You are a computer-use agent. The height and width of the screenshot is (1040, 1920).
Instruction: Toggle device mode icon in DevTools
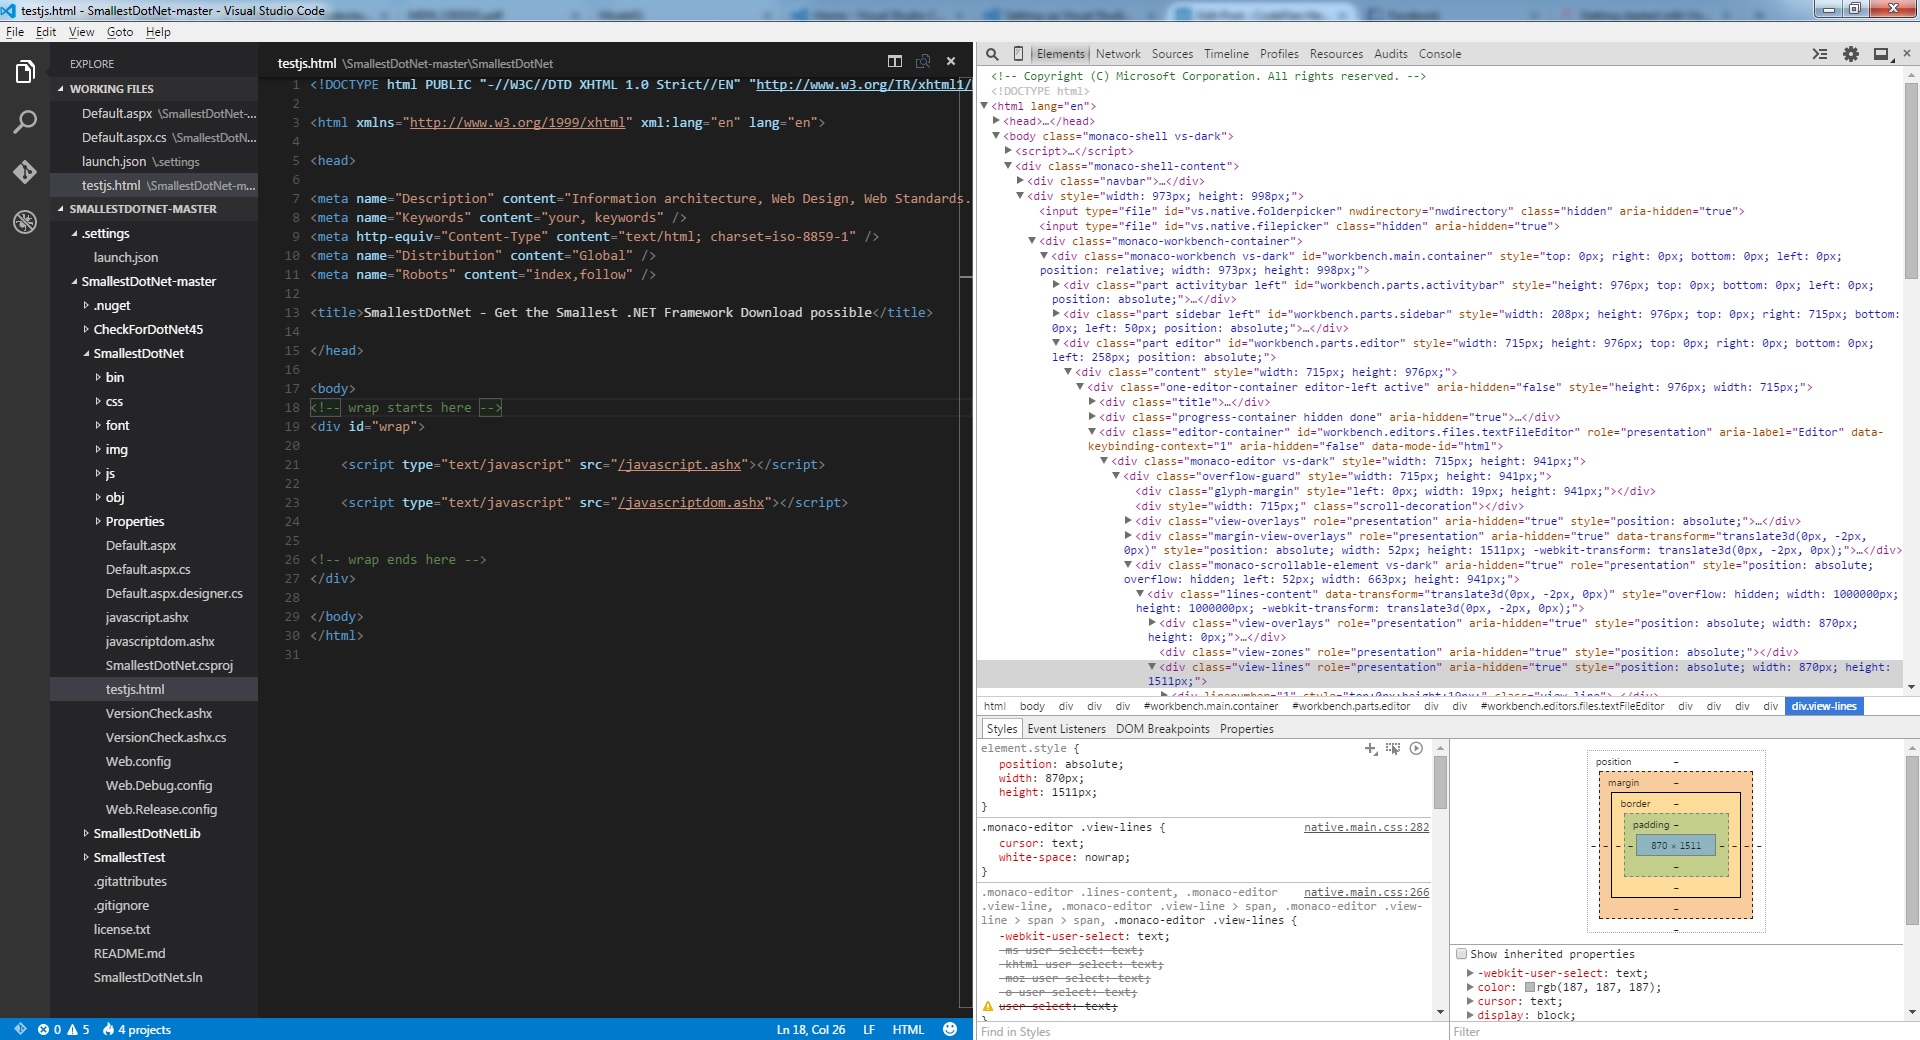[1018, 54]
